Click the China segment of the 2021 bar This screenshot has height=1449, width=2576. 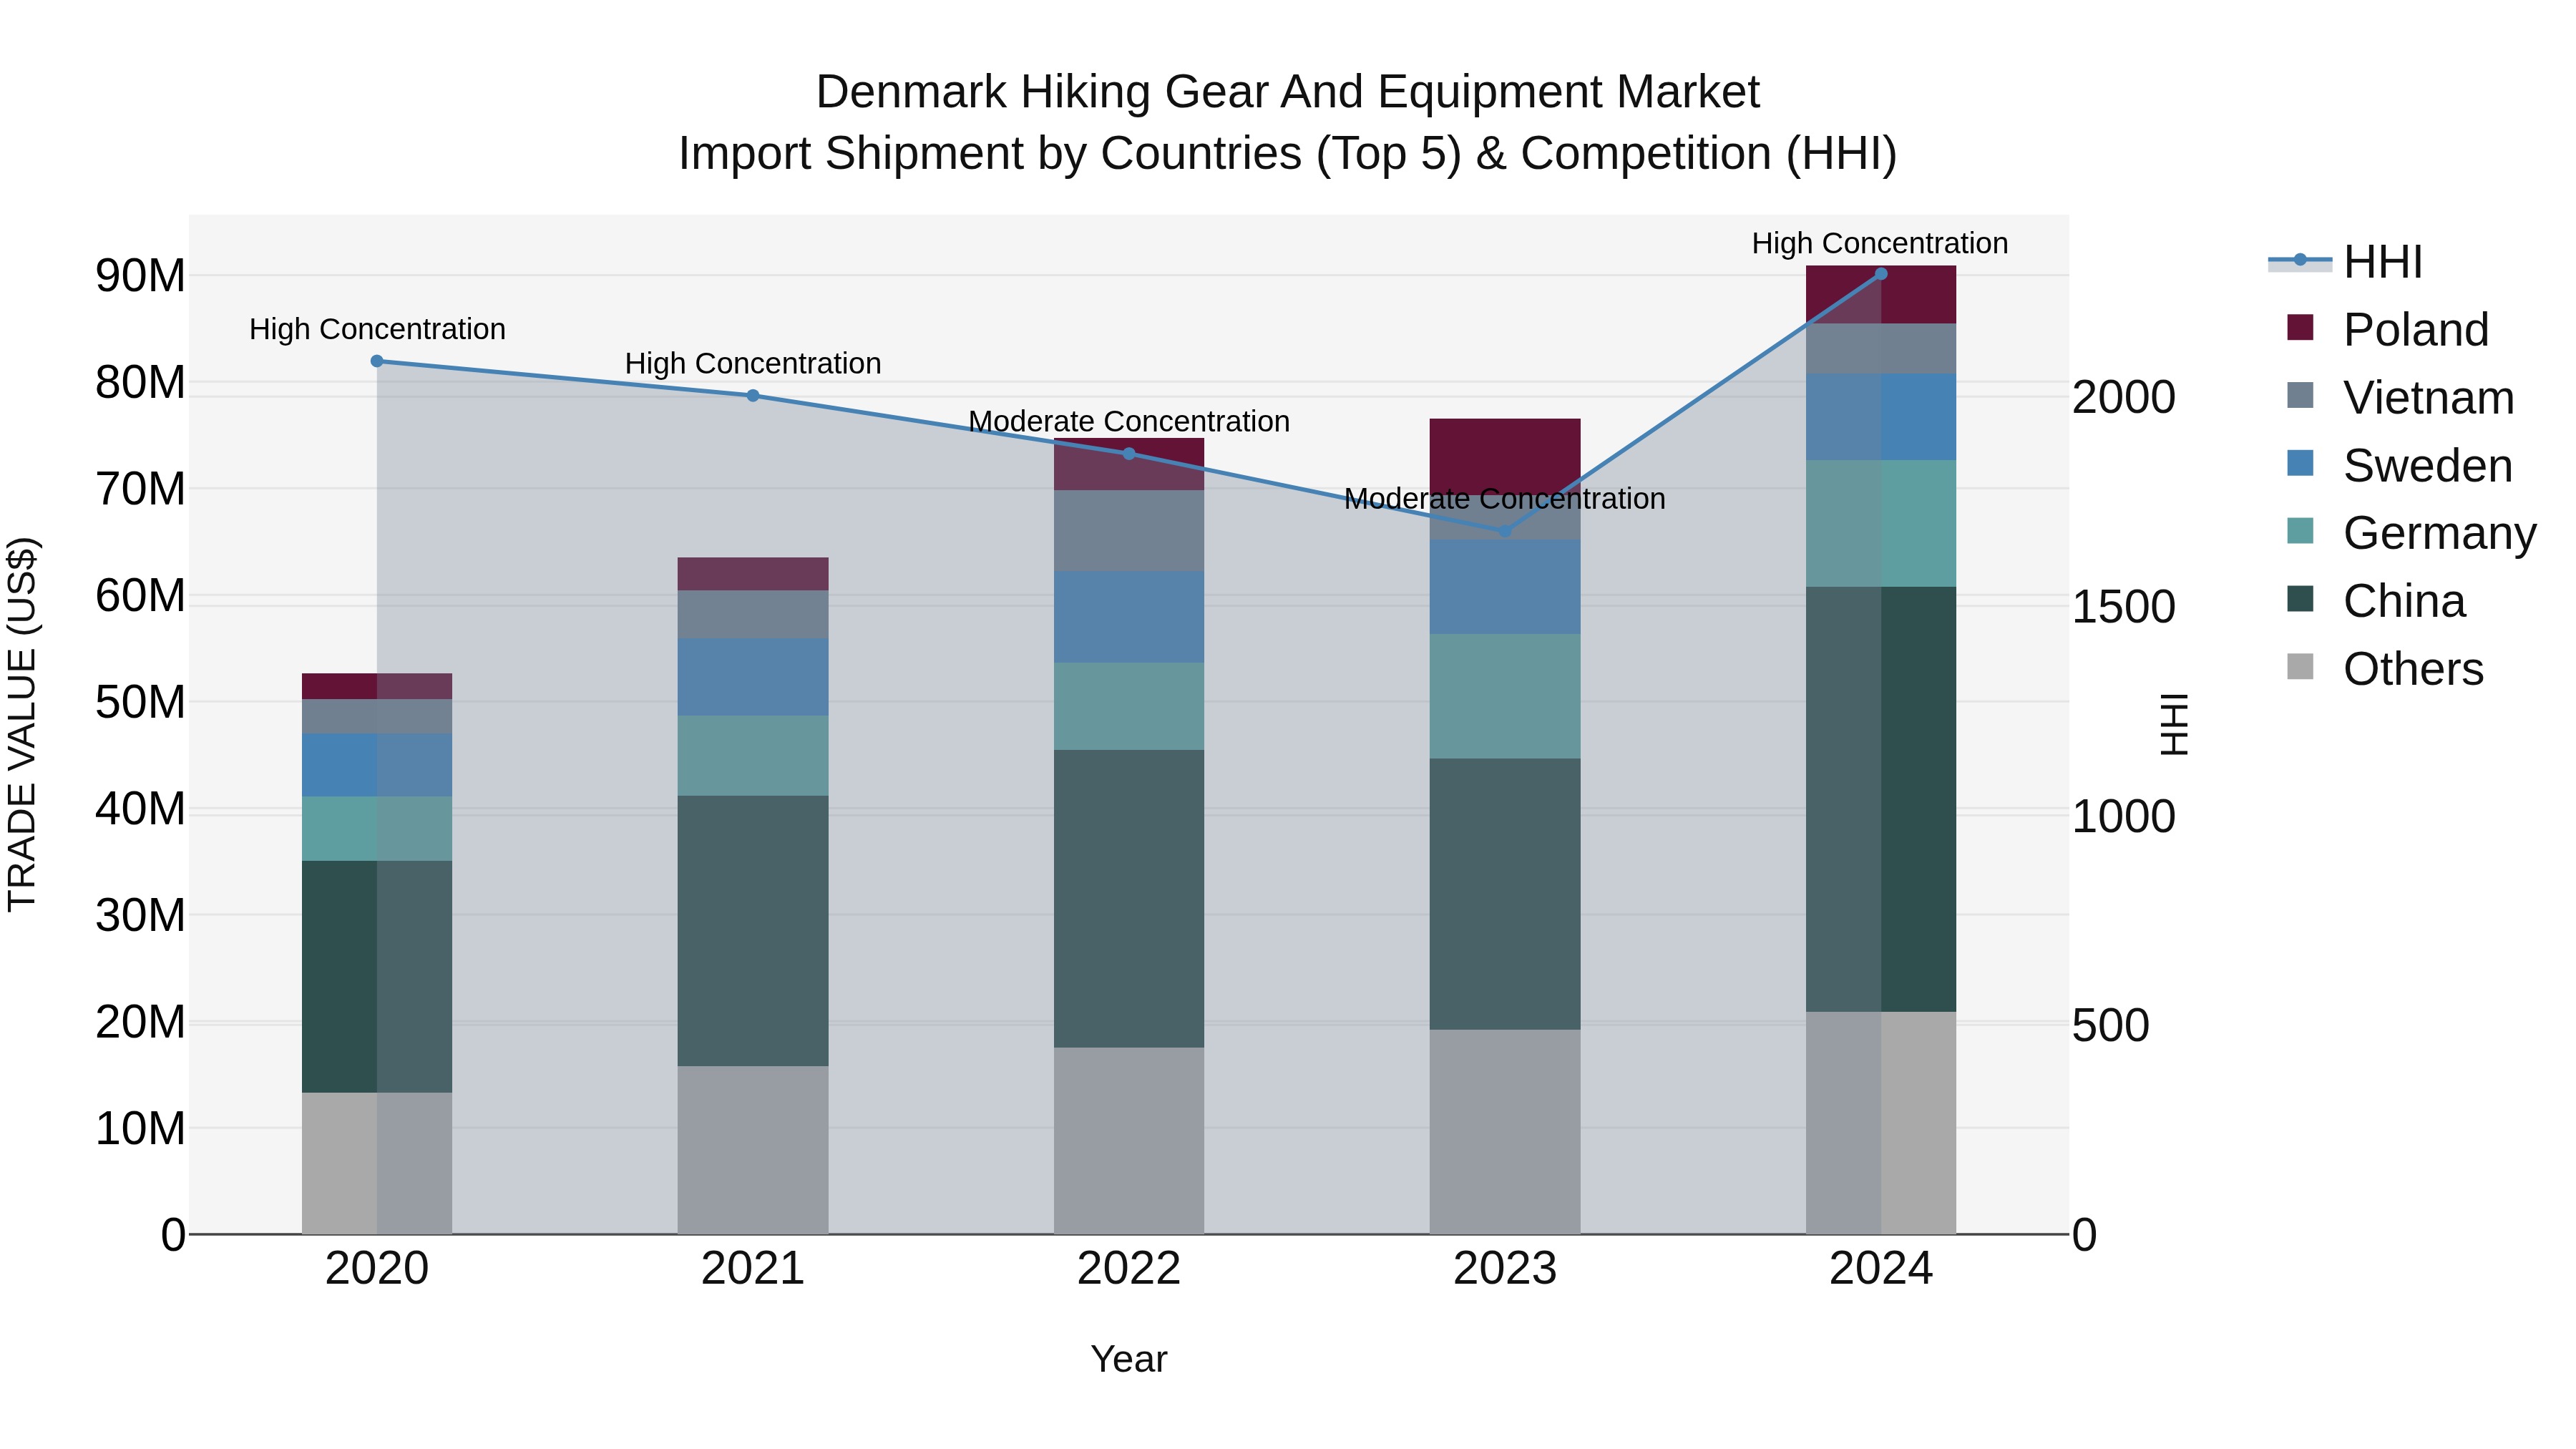coord(753,930)
